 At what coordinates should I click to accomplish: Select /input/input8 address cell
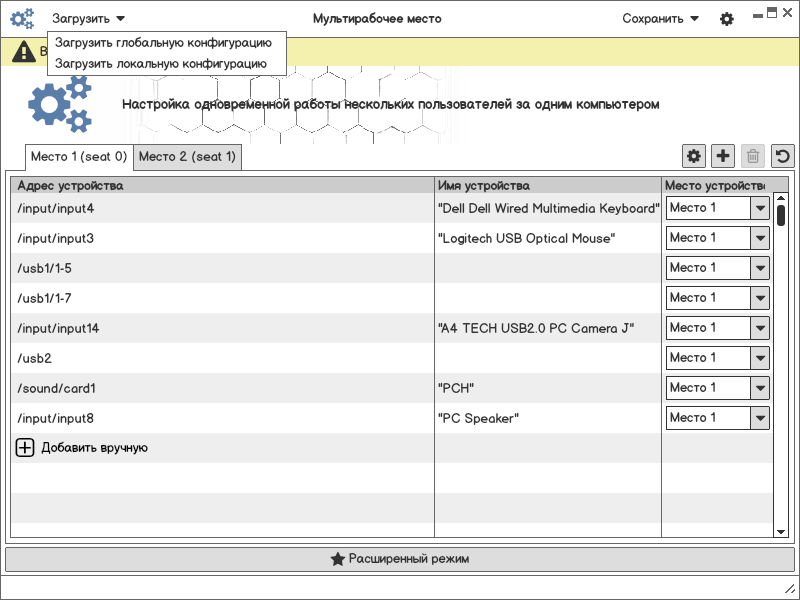pos(222,418)
